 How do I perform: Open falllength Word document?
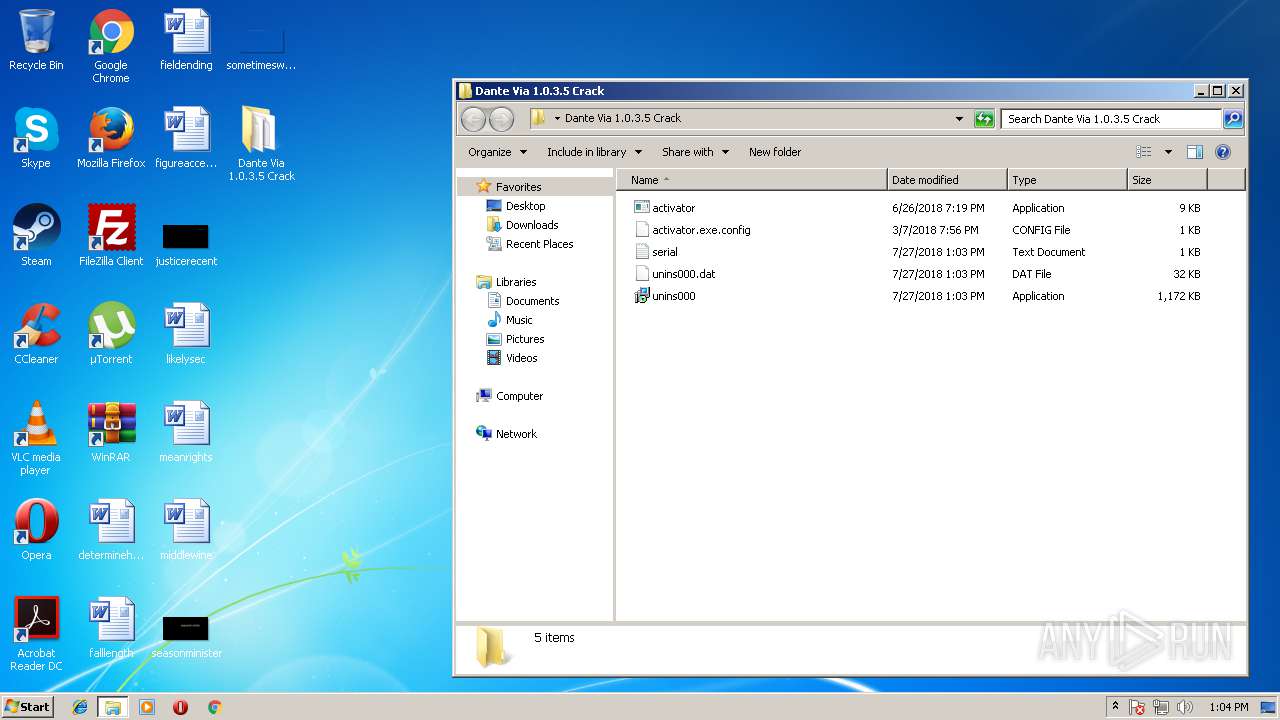111,628
